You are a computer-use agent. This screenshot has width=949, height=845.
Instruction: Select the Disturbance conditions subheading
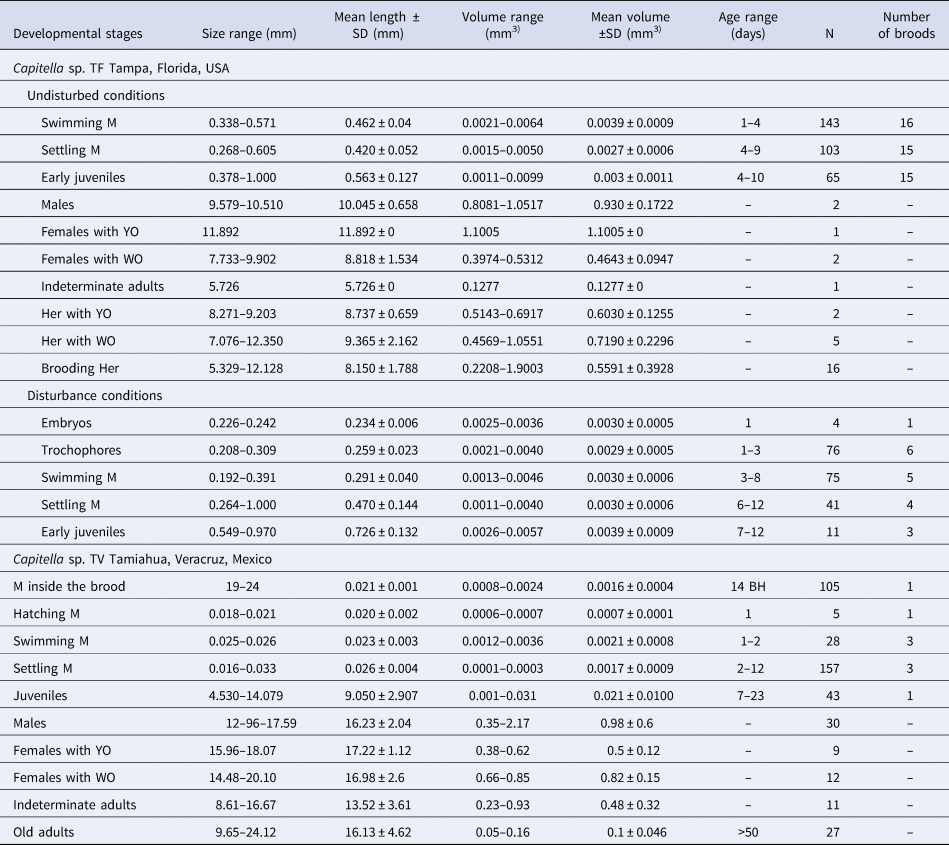point(94,395)
